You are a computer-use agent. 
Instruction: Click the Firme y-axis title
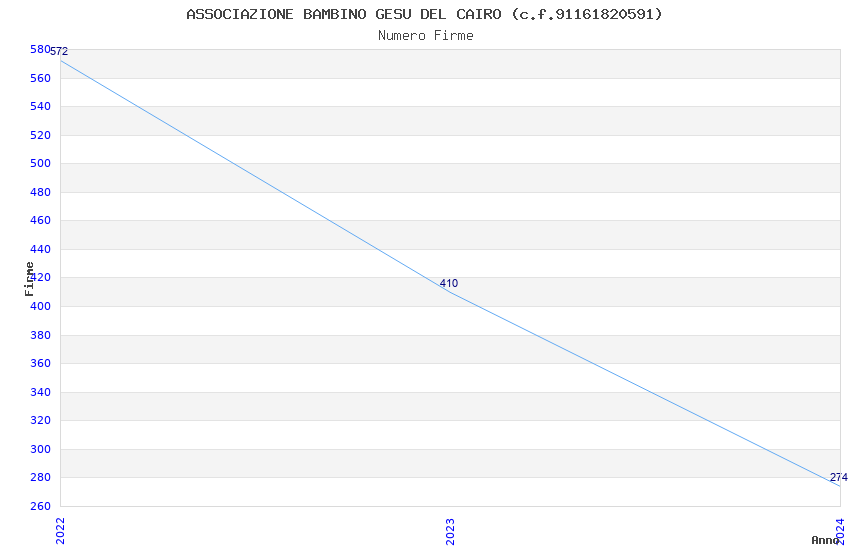tap(29, 279)
